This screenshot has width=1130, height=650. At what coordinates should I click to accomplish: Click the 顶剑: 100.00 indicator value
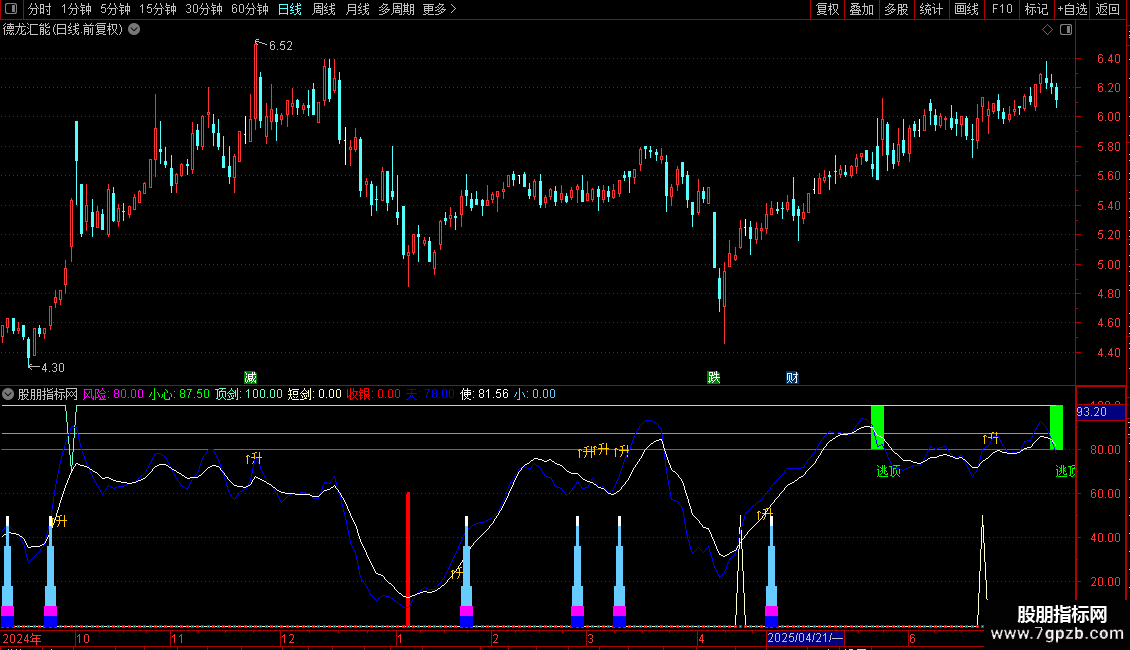(249, 394)
